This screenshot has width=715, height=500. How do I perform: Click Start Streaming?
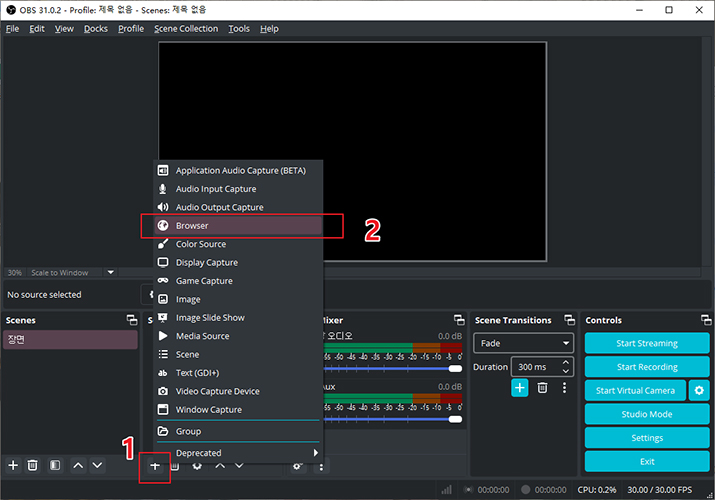point(647,343)
